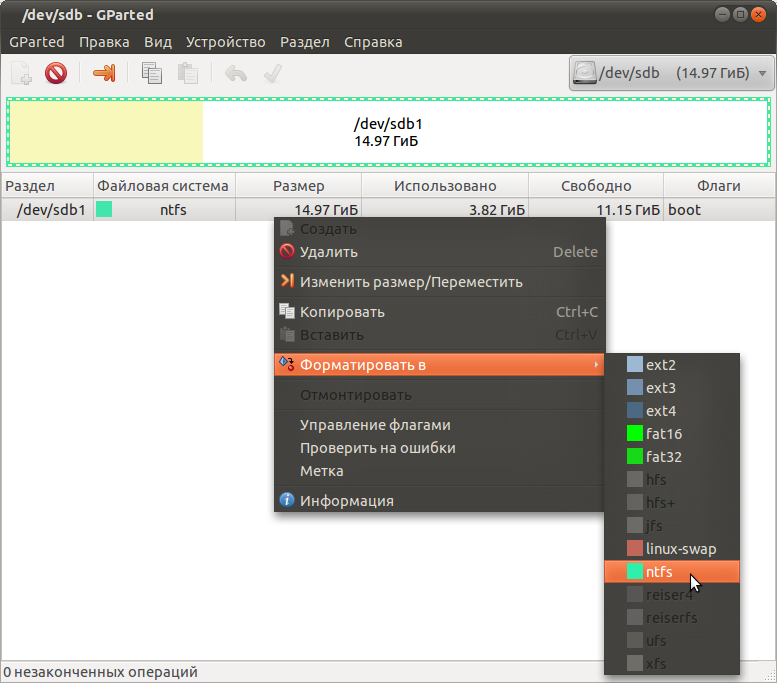Click the linux-swap red color swatch
The height and width of the screenshot is (683, 777).
(635, 548)
